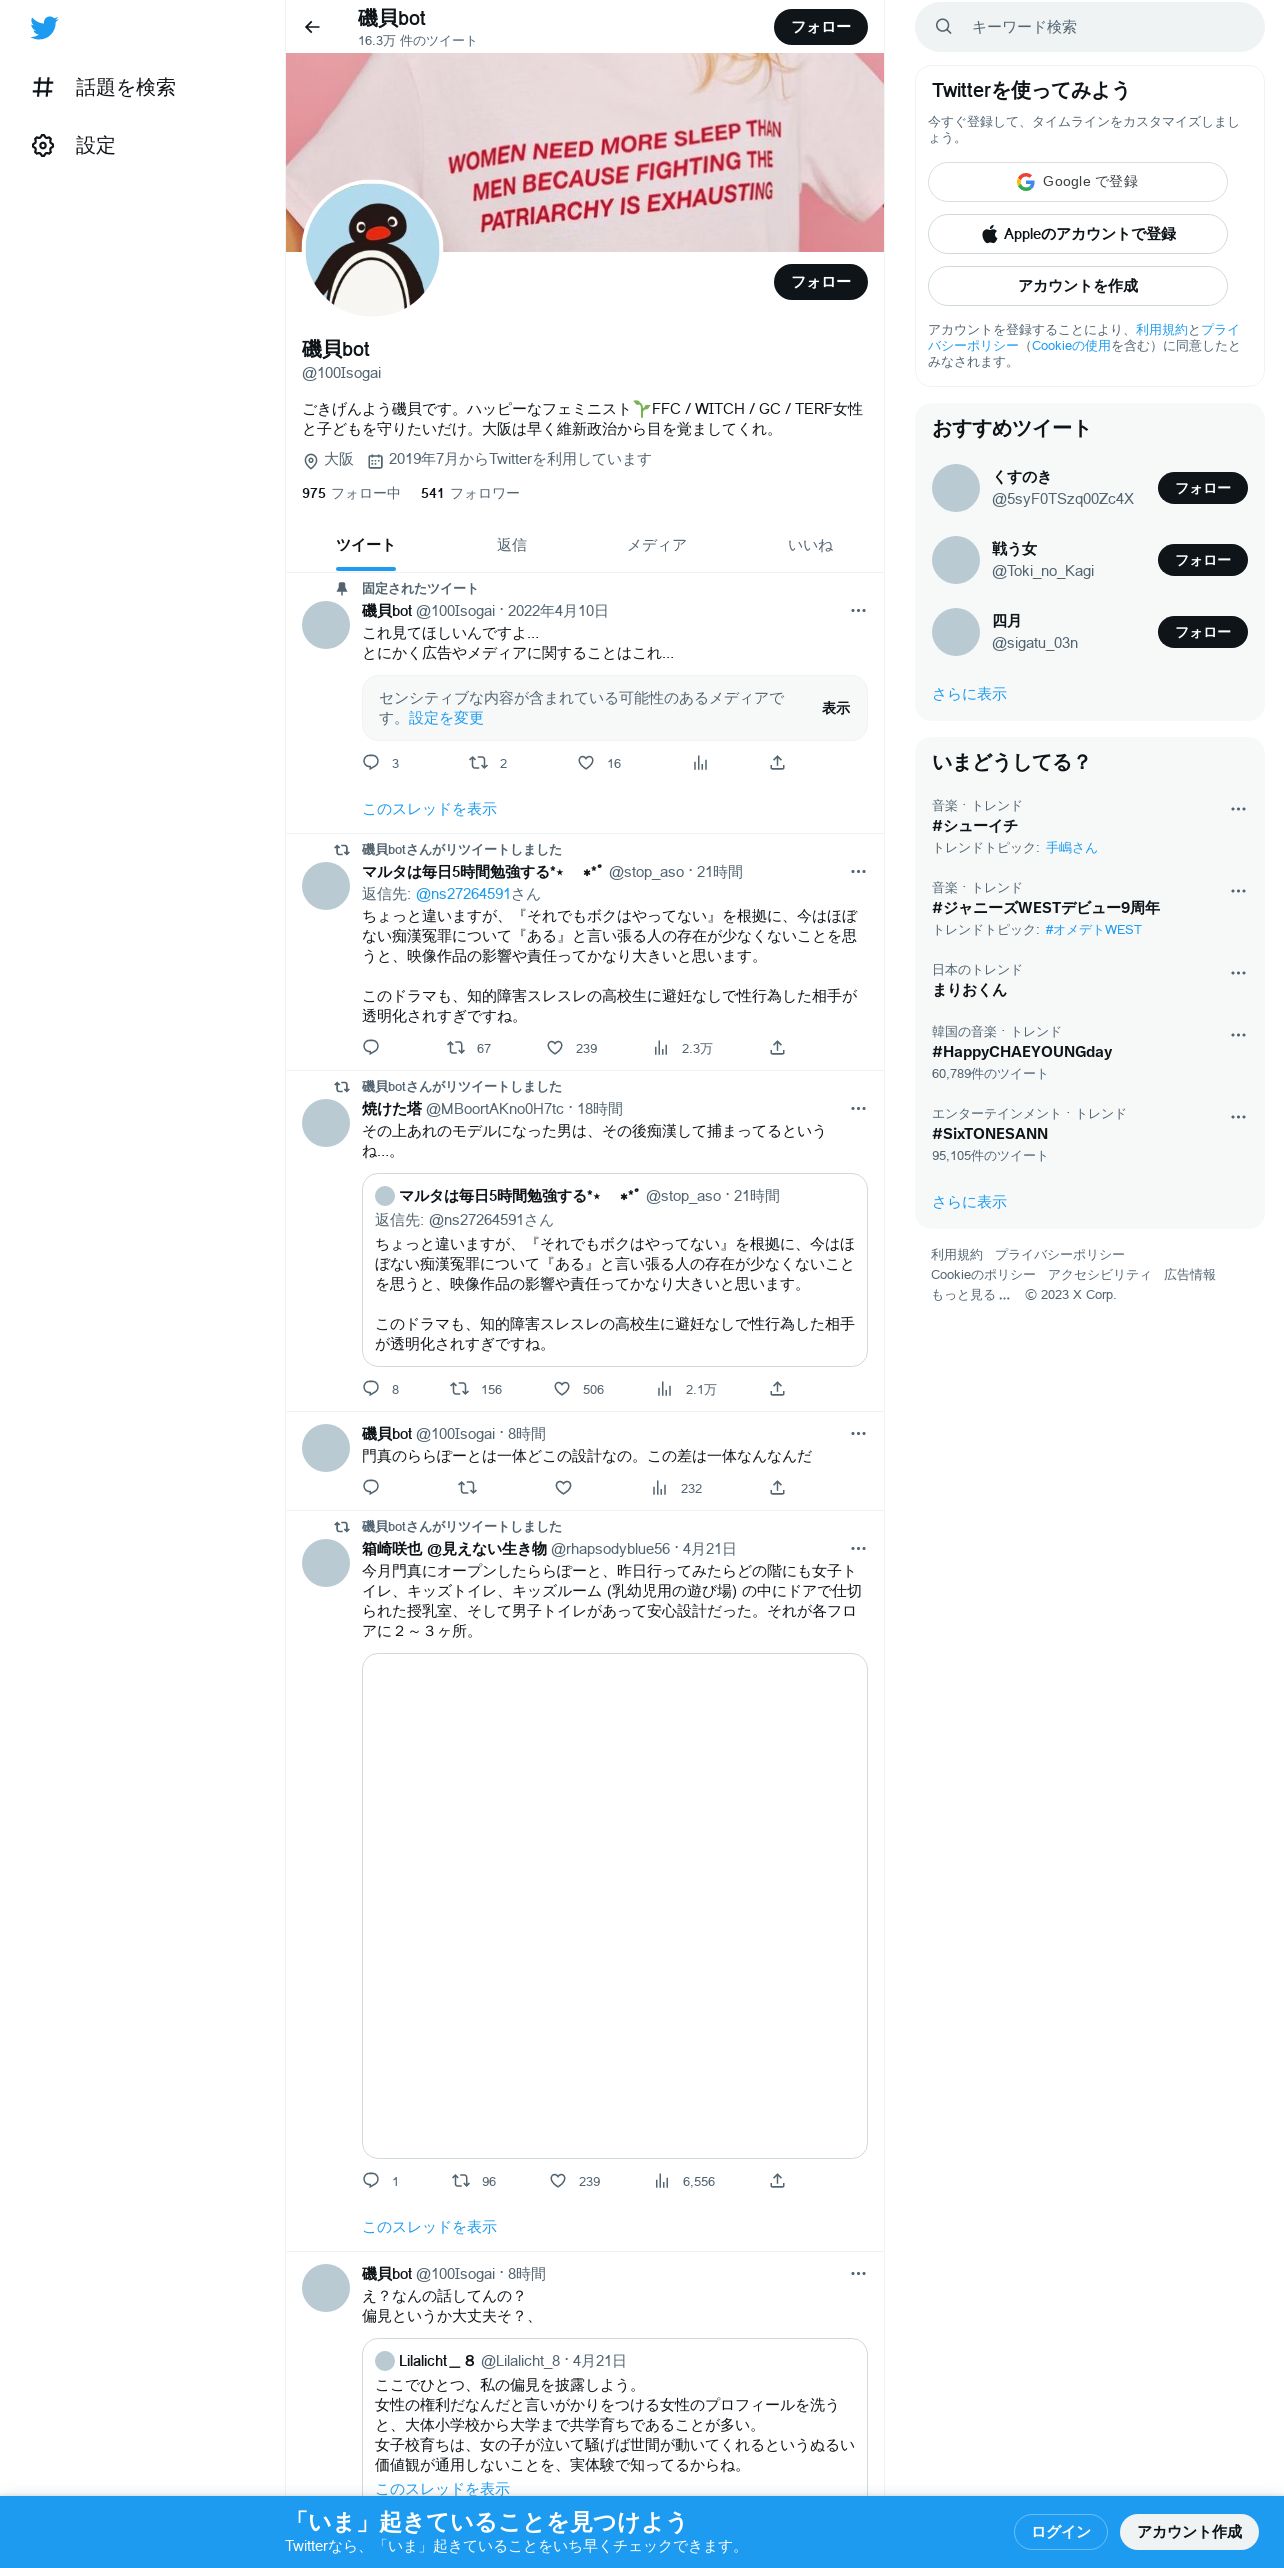1284x2568 pixels.
Task: Retweet the pinned tweet
Action: tap(478, 763)
